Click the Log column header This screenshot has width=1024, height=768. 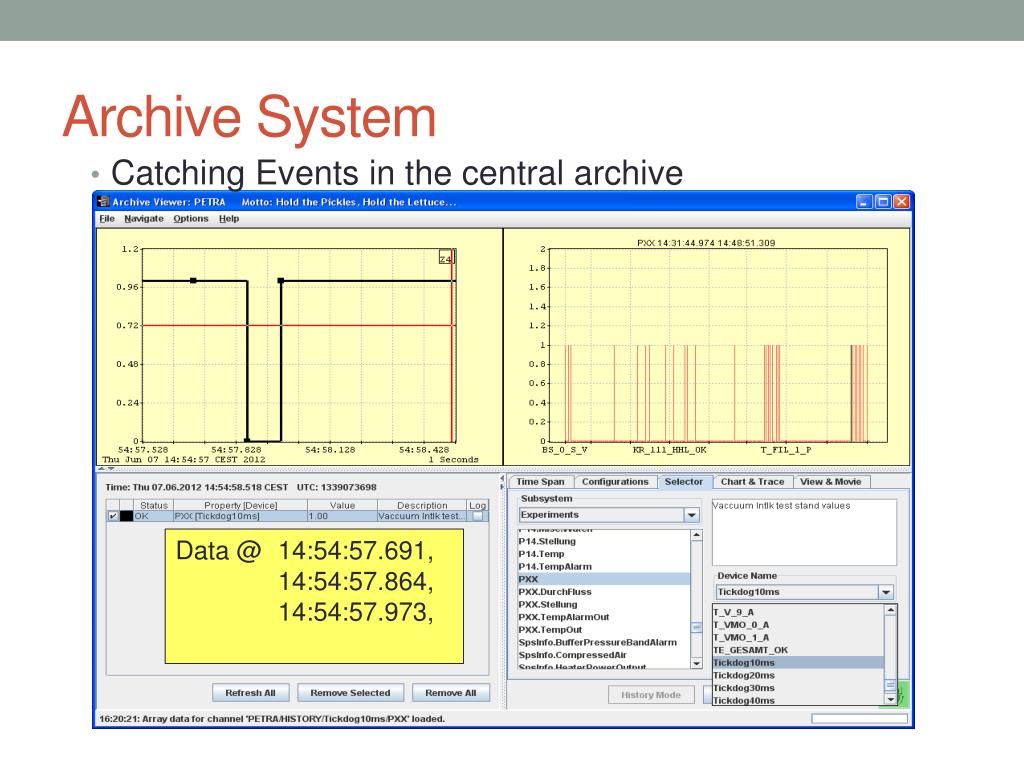pos(477,505)
